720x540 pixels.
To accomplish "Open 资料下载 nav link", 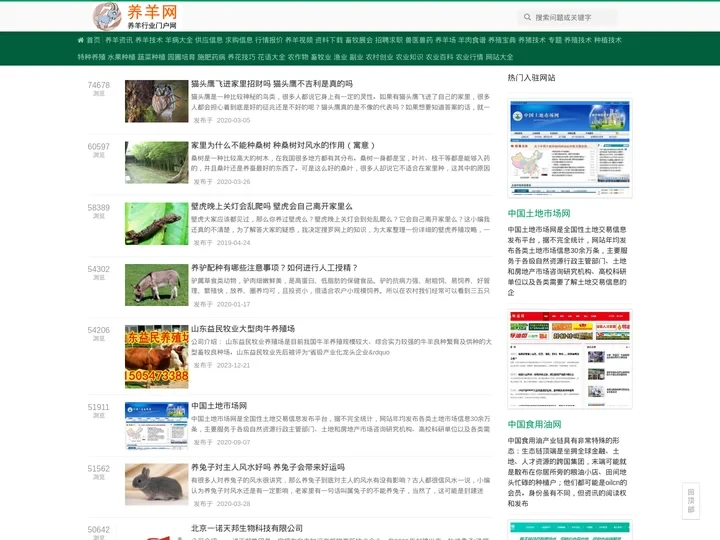I will tap(329, 40).
